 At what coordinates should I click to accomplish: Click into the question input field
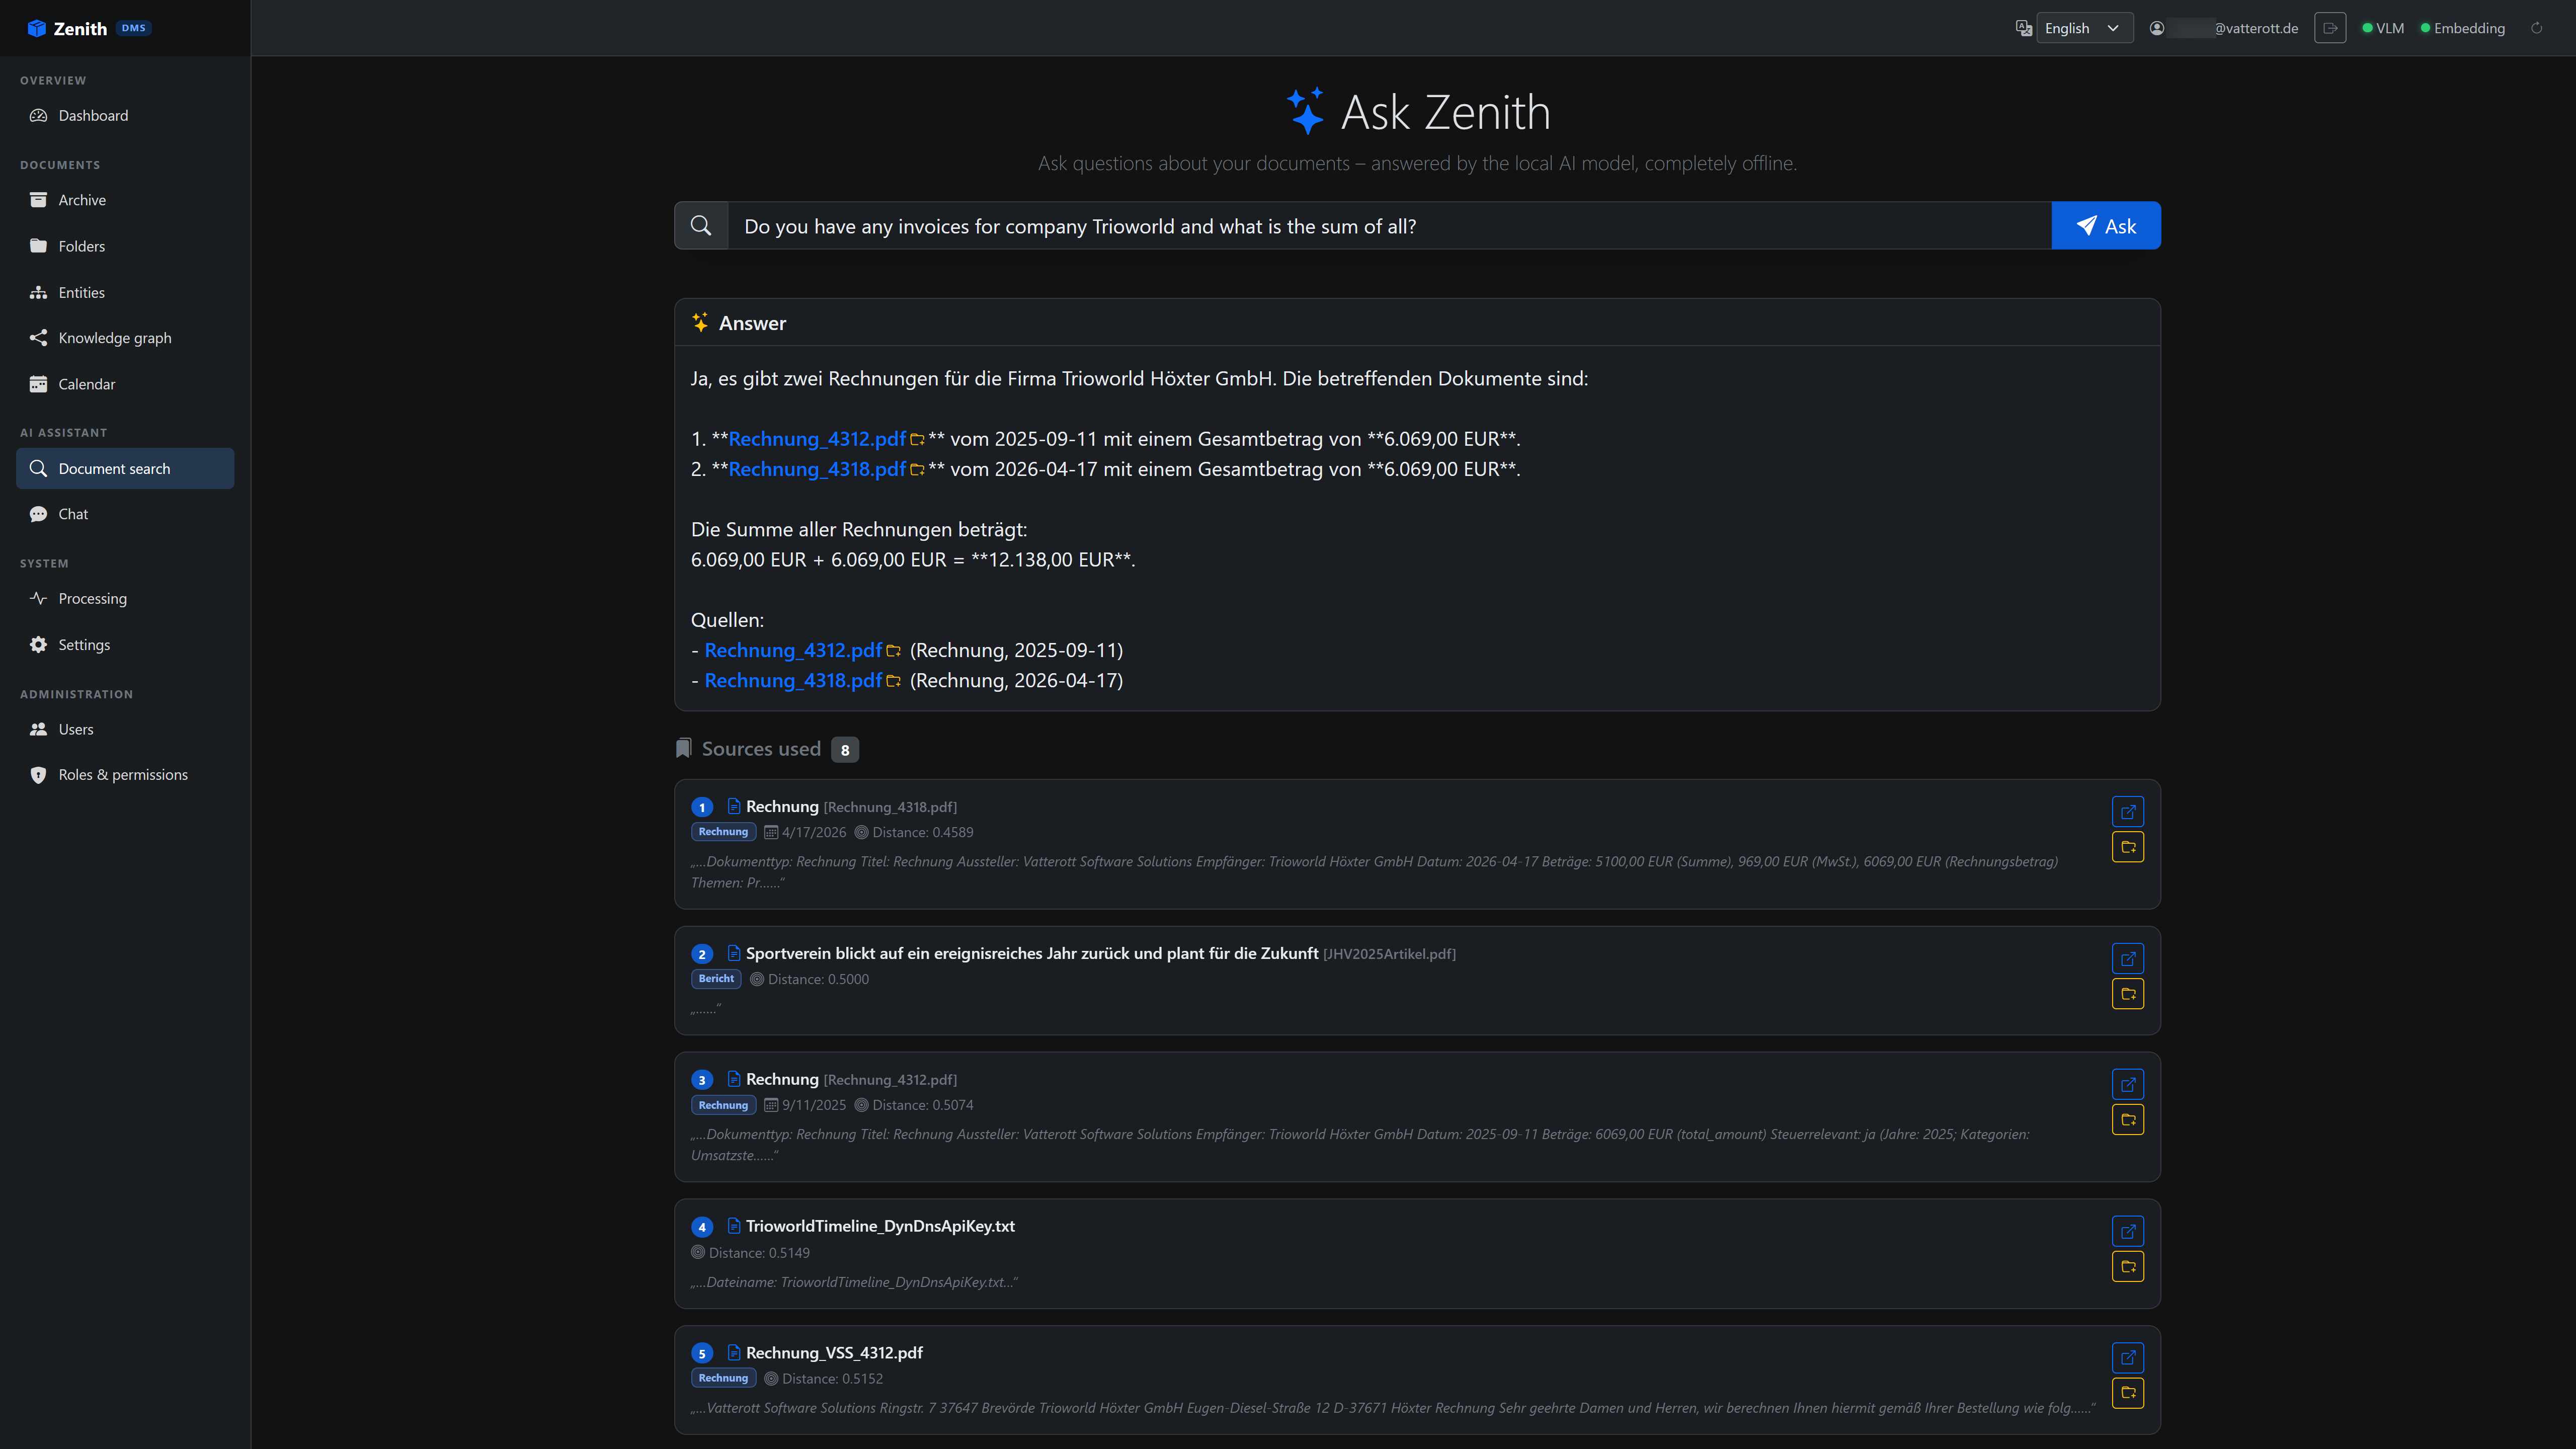click(1390, 226)
